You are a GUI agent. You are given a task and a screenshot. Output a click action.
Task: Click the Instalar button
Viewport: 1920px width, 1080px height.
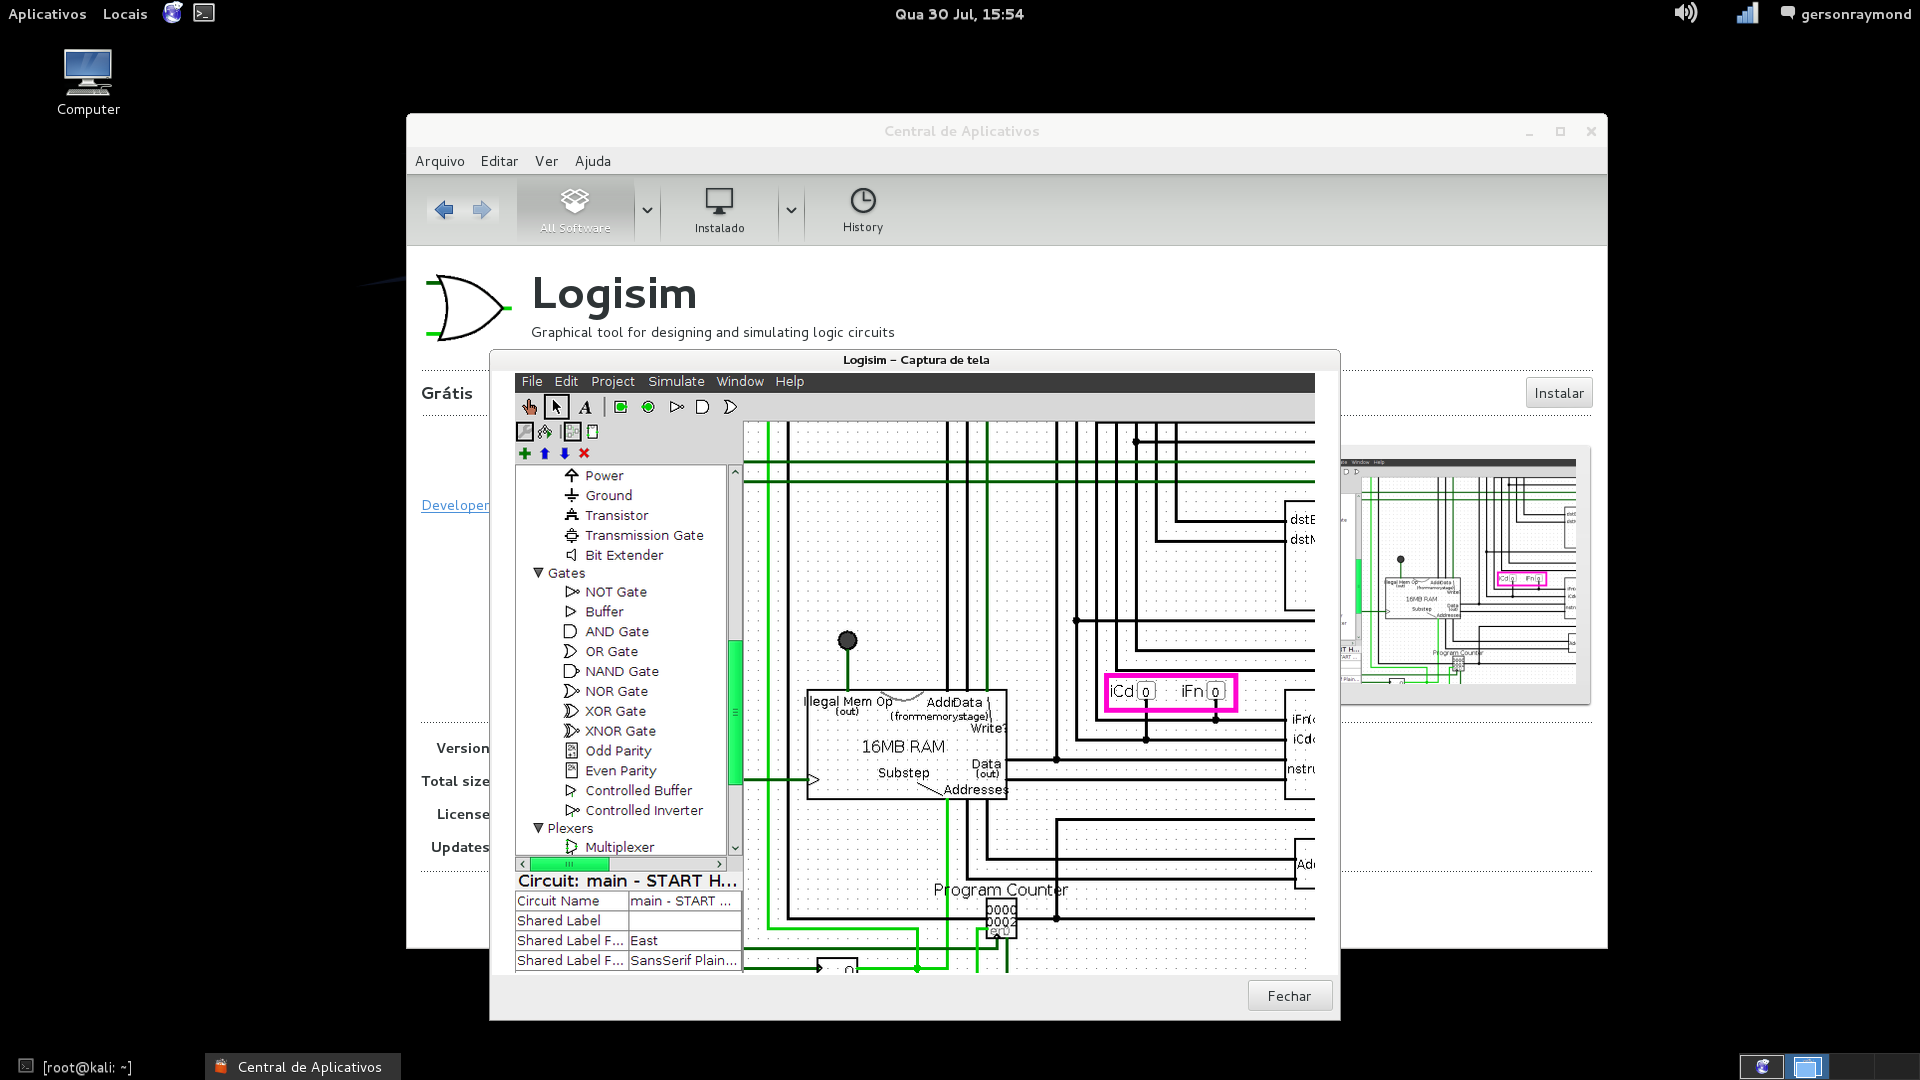click(x=1559, y=393)
